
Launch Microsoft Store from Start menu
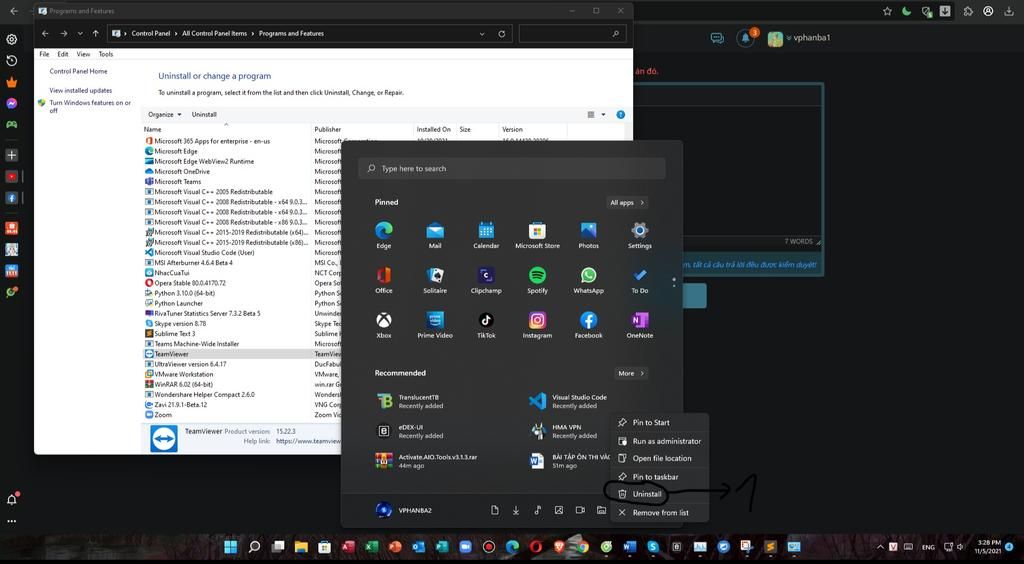[537, 235]
